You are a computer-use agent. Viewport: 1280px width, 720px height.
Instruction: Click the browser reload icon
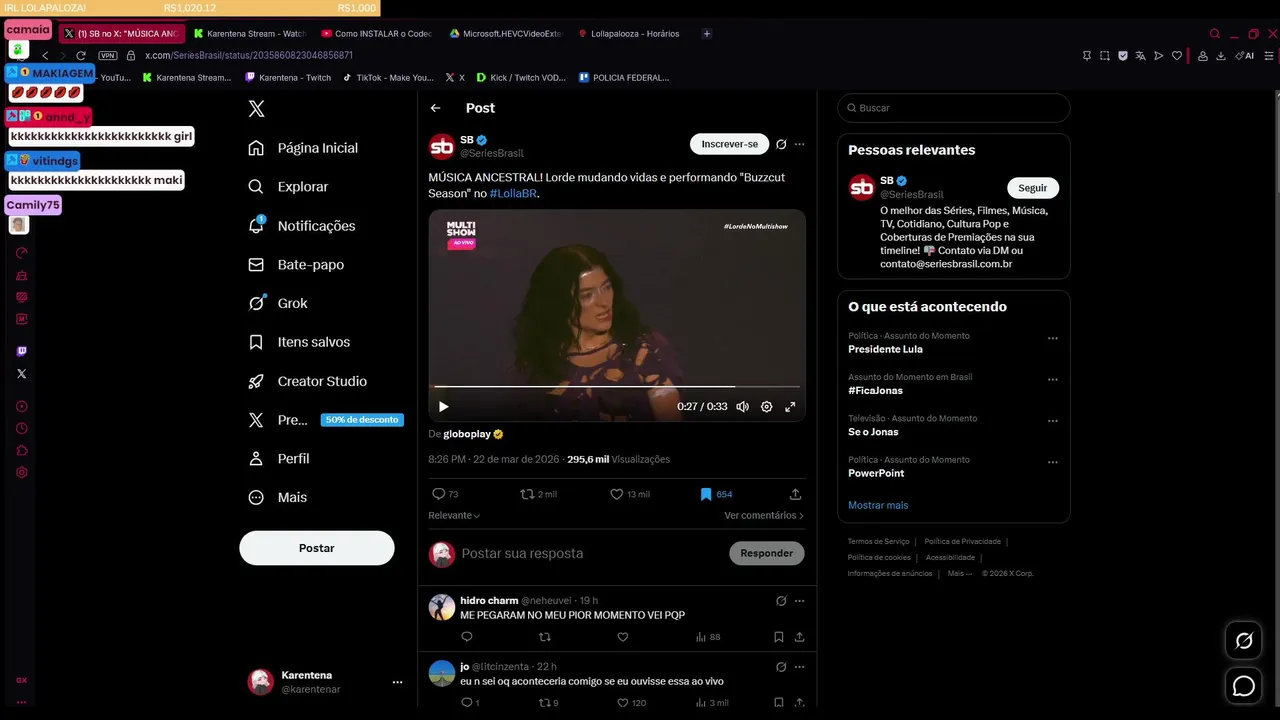81,56
